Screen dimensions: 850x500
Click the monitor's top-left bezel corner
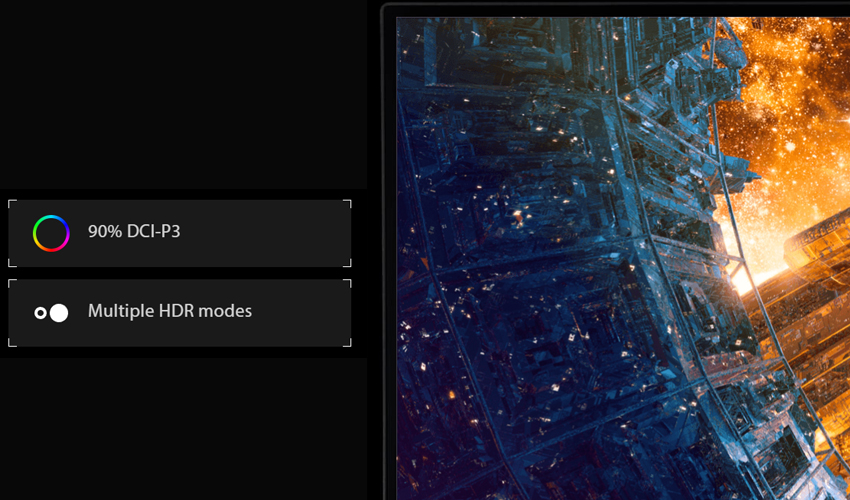pos(387,8)
